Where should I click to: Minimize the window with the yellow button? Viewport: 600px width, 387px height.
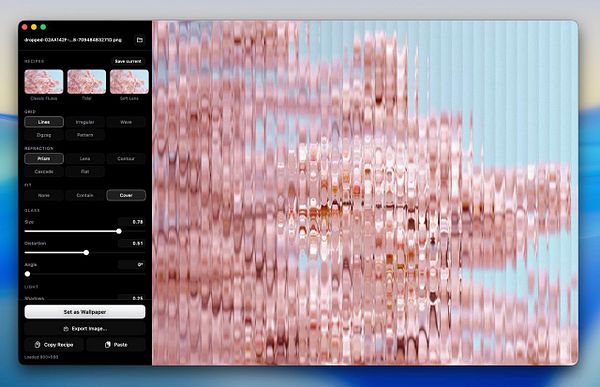coord(34,27)
